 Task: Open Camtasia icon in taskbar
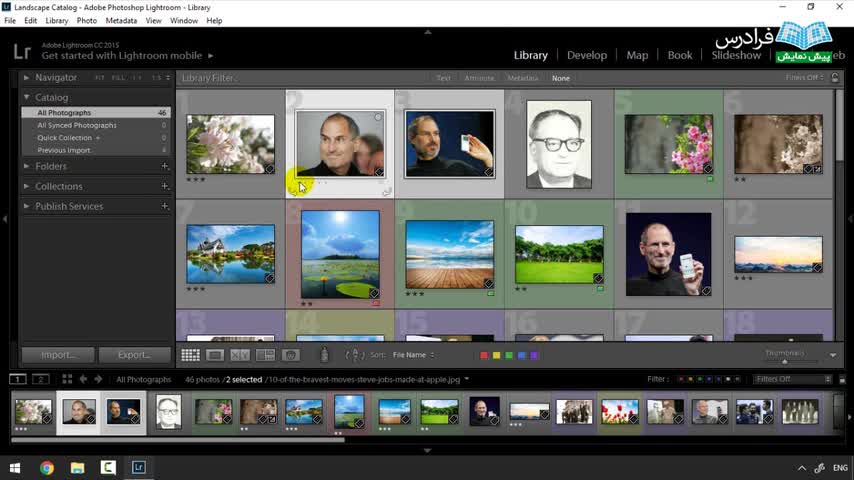pyautogui.click(x=108, y=467)
